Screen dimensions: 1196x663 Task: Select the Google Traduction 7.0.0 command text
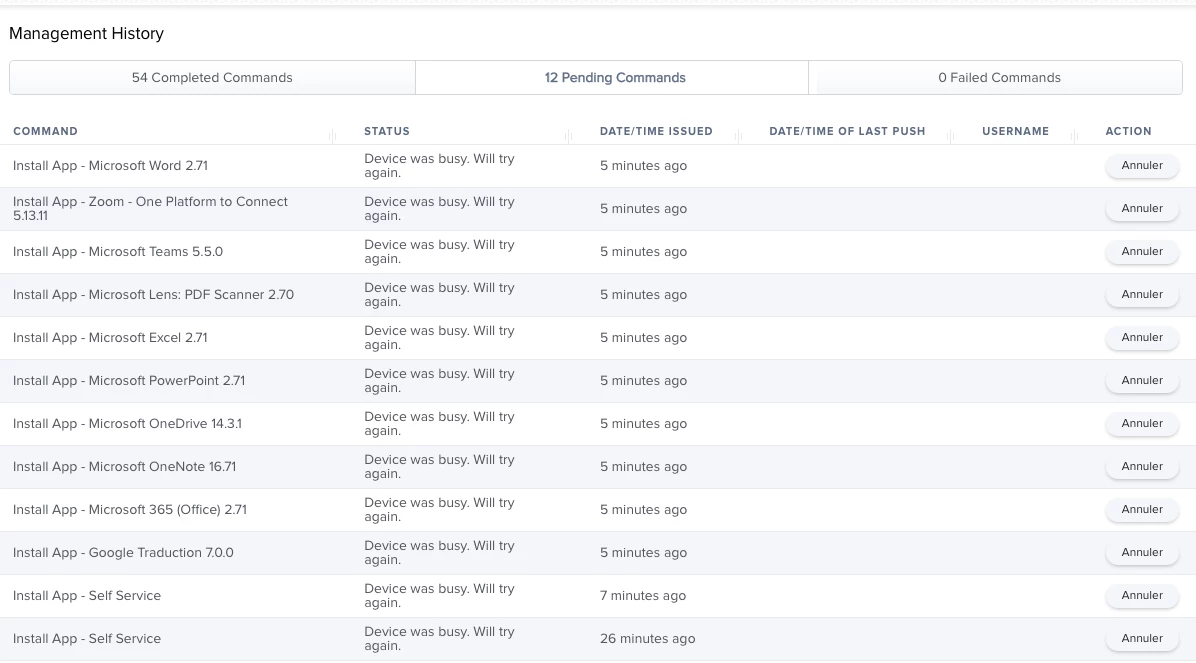pos(123,552)
